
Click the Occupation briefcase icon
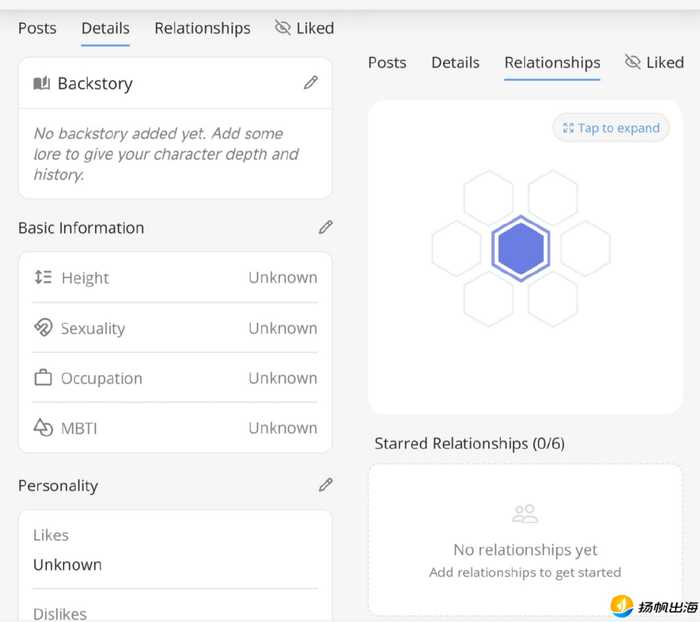coord(43,378)
